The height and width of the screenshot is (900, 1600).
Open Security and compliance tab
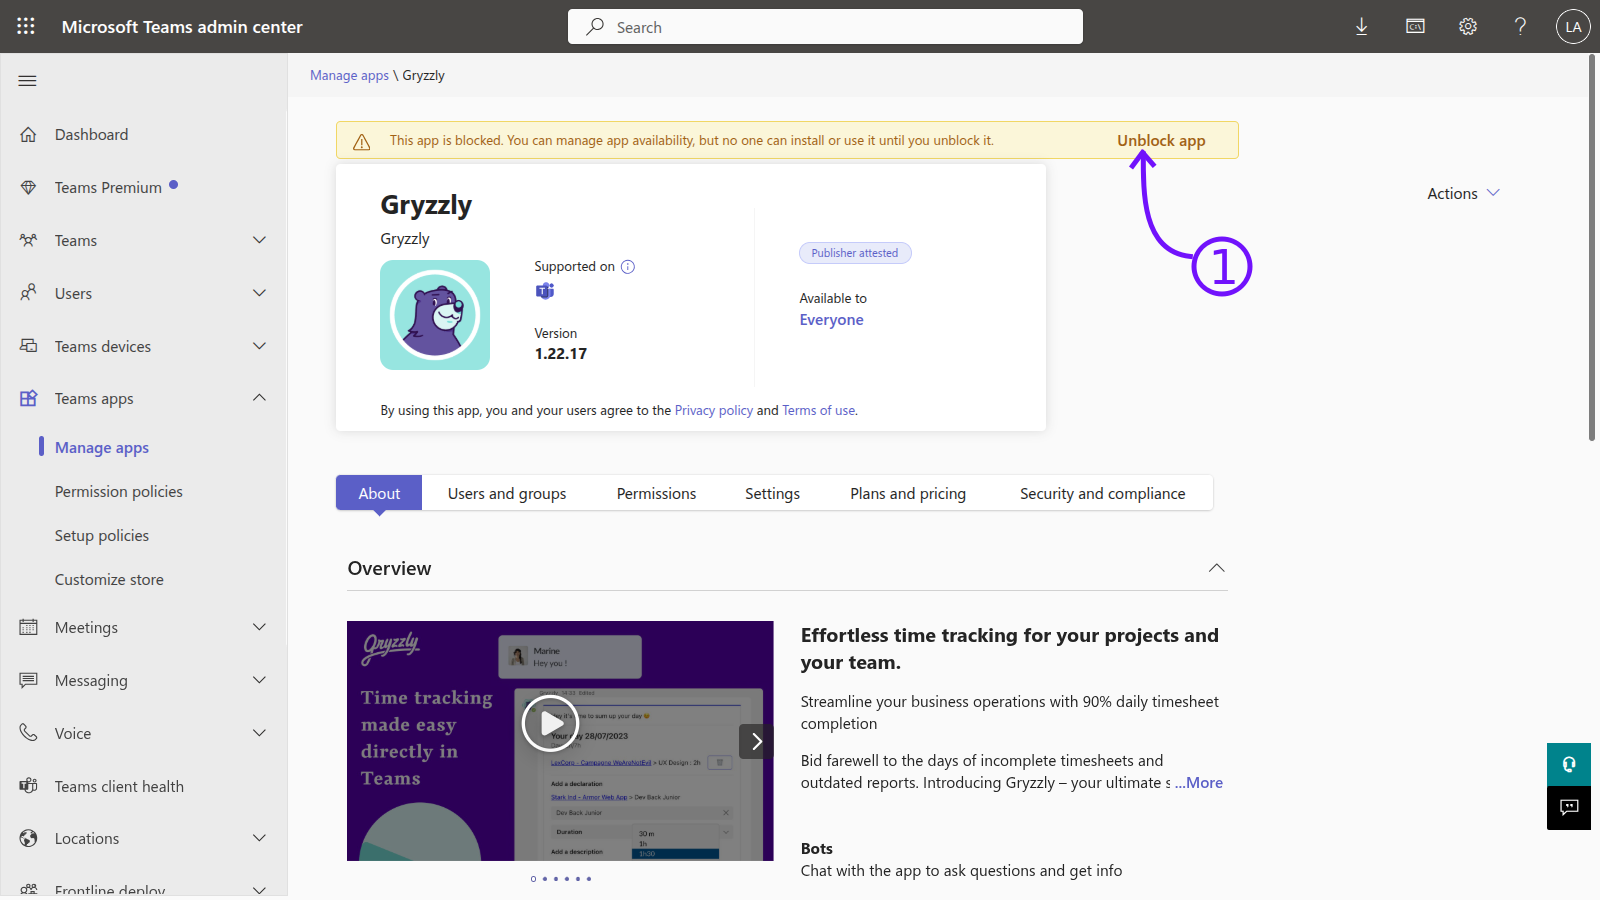[x=1102, y=493]
